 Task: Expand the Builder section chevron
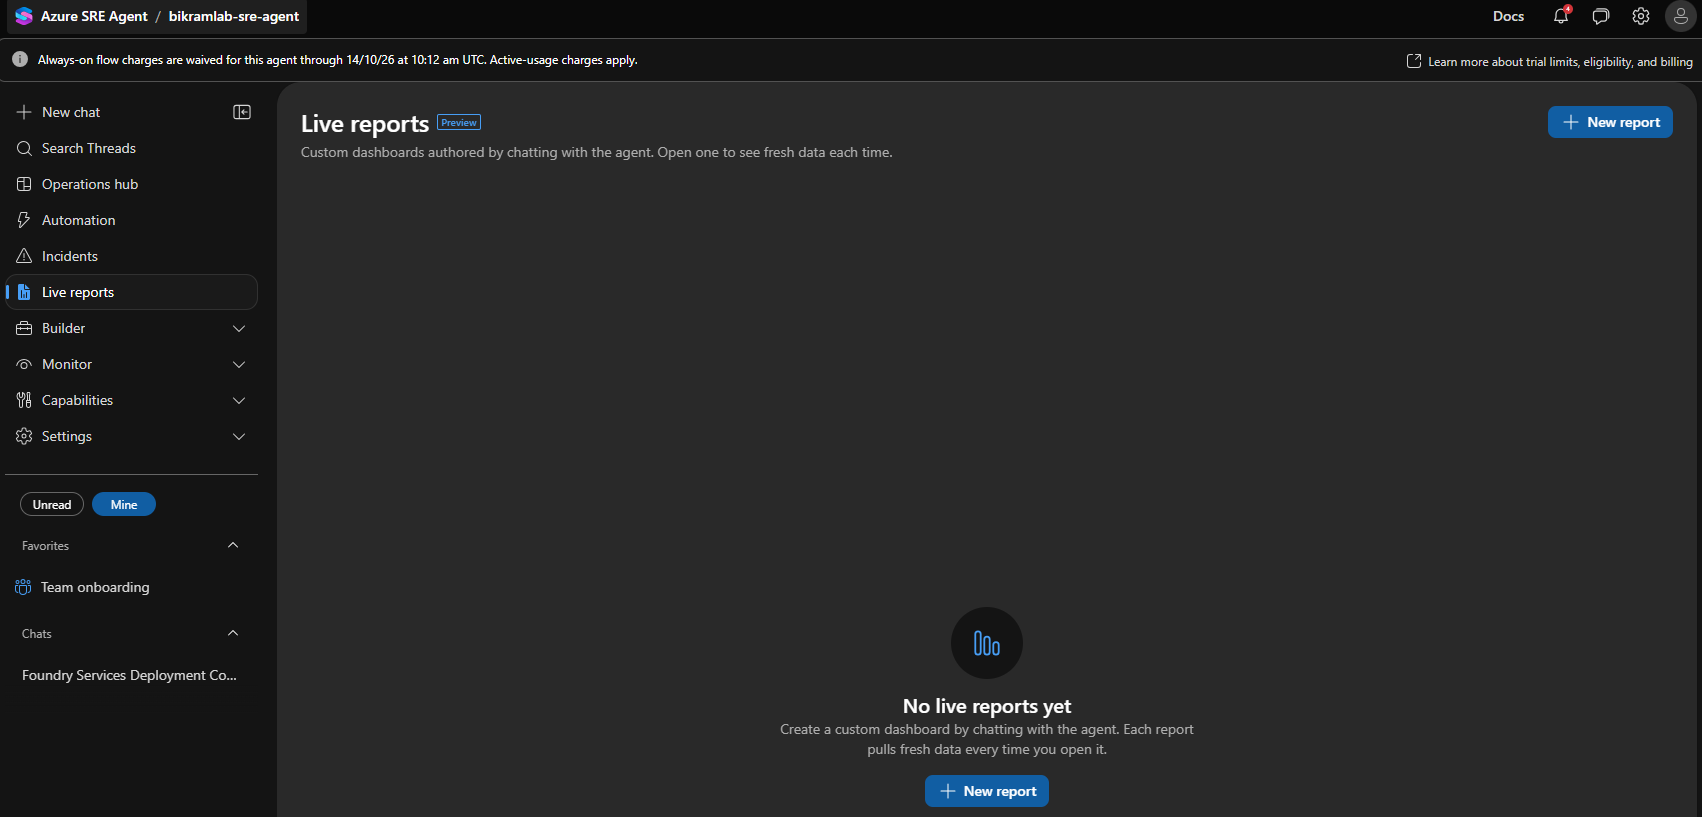click(x=239, y=328)
